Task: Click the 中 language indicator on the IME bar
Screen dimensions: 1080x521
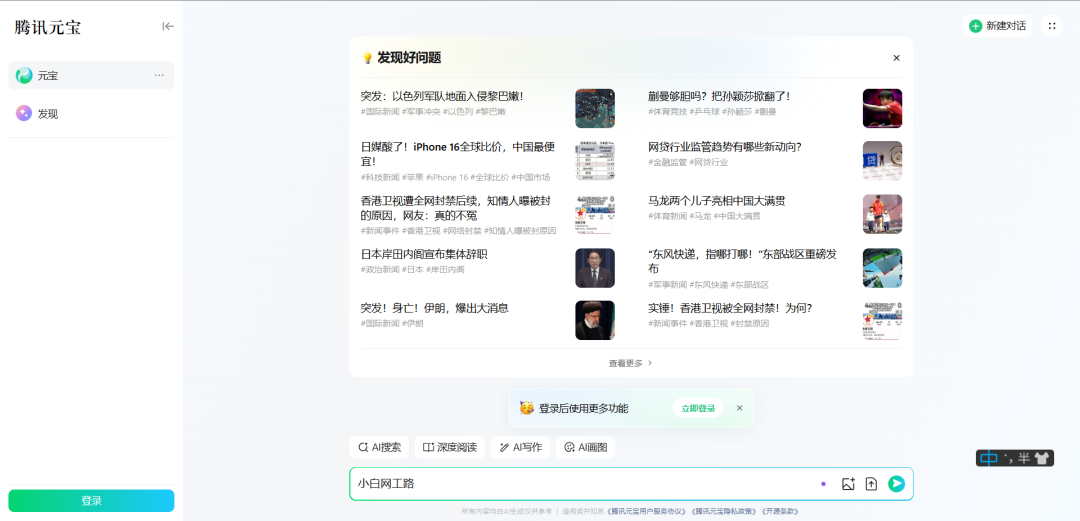Action: (989, 458)
